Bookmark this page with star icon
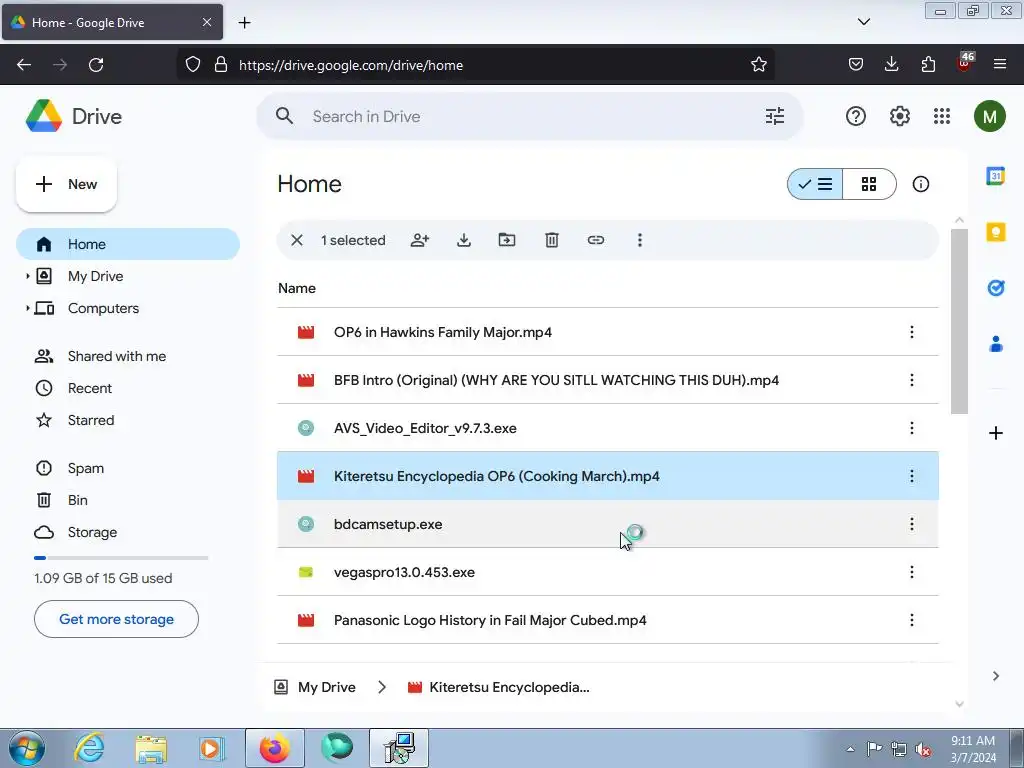Image resolution: width=1024 pixels, height=768 pixels. coord(758,64)
